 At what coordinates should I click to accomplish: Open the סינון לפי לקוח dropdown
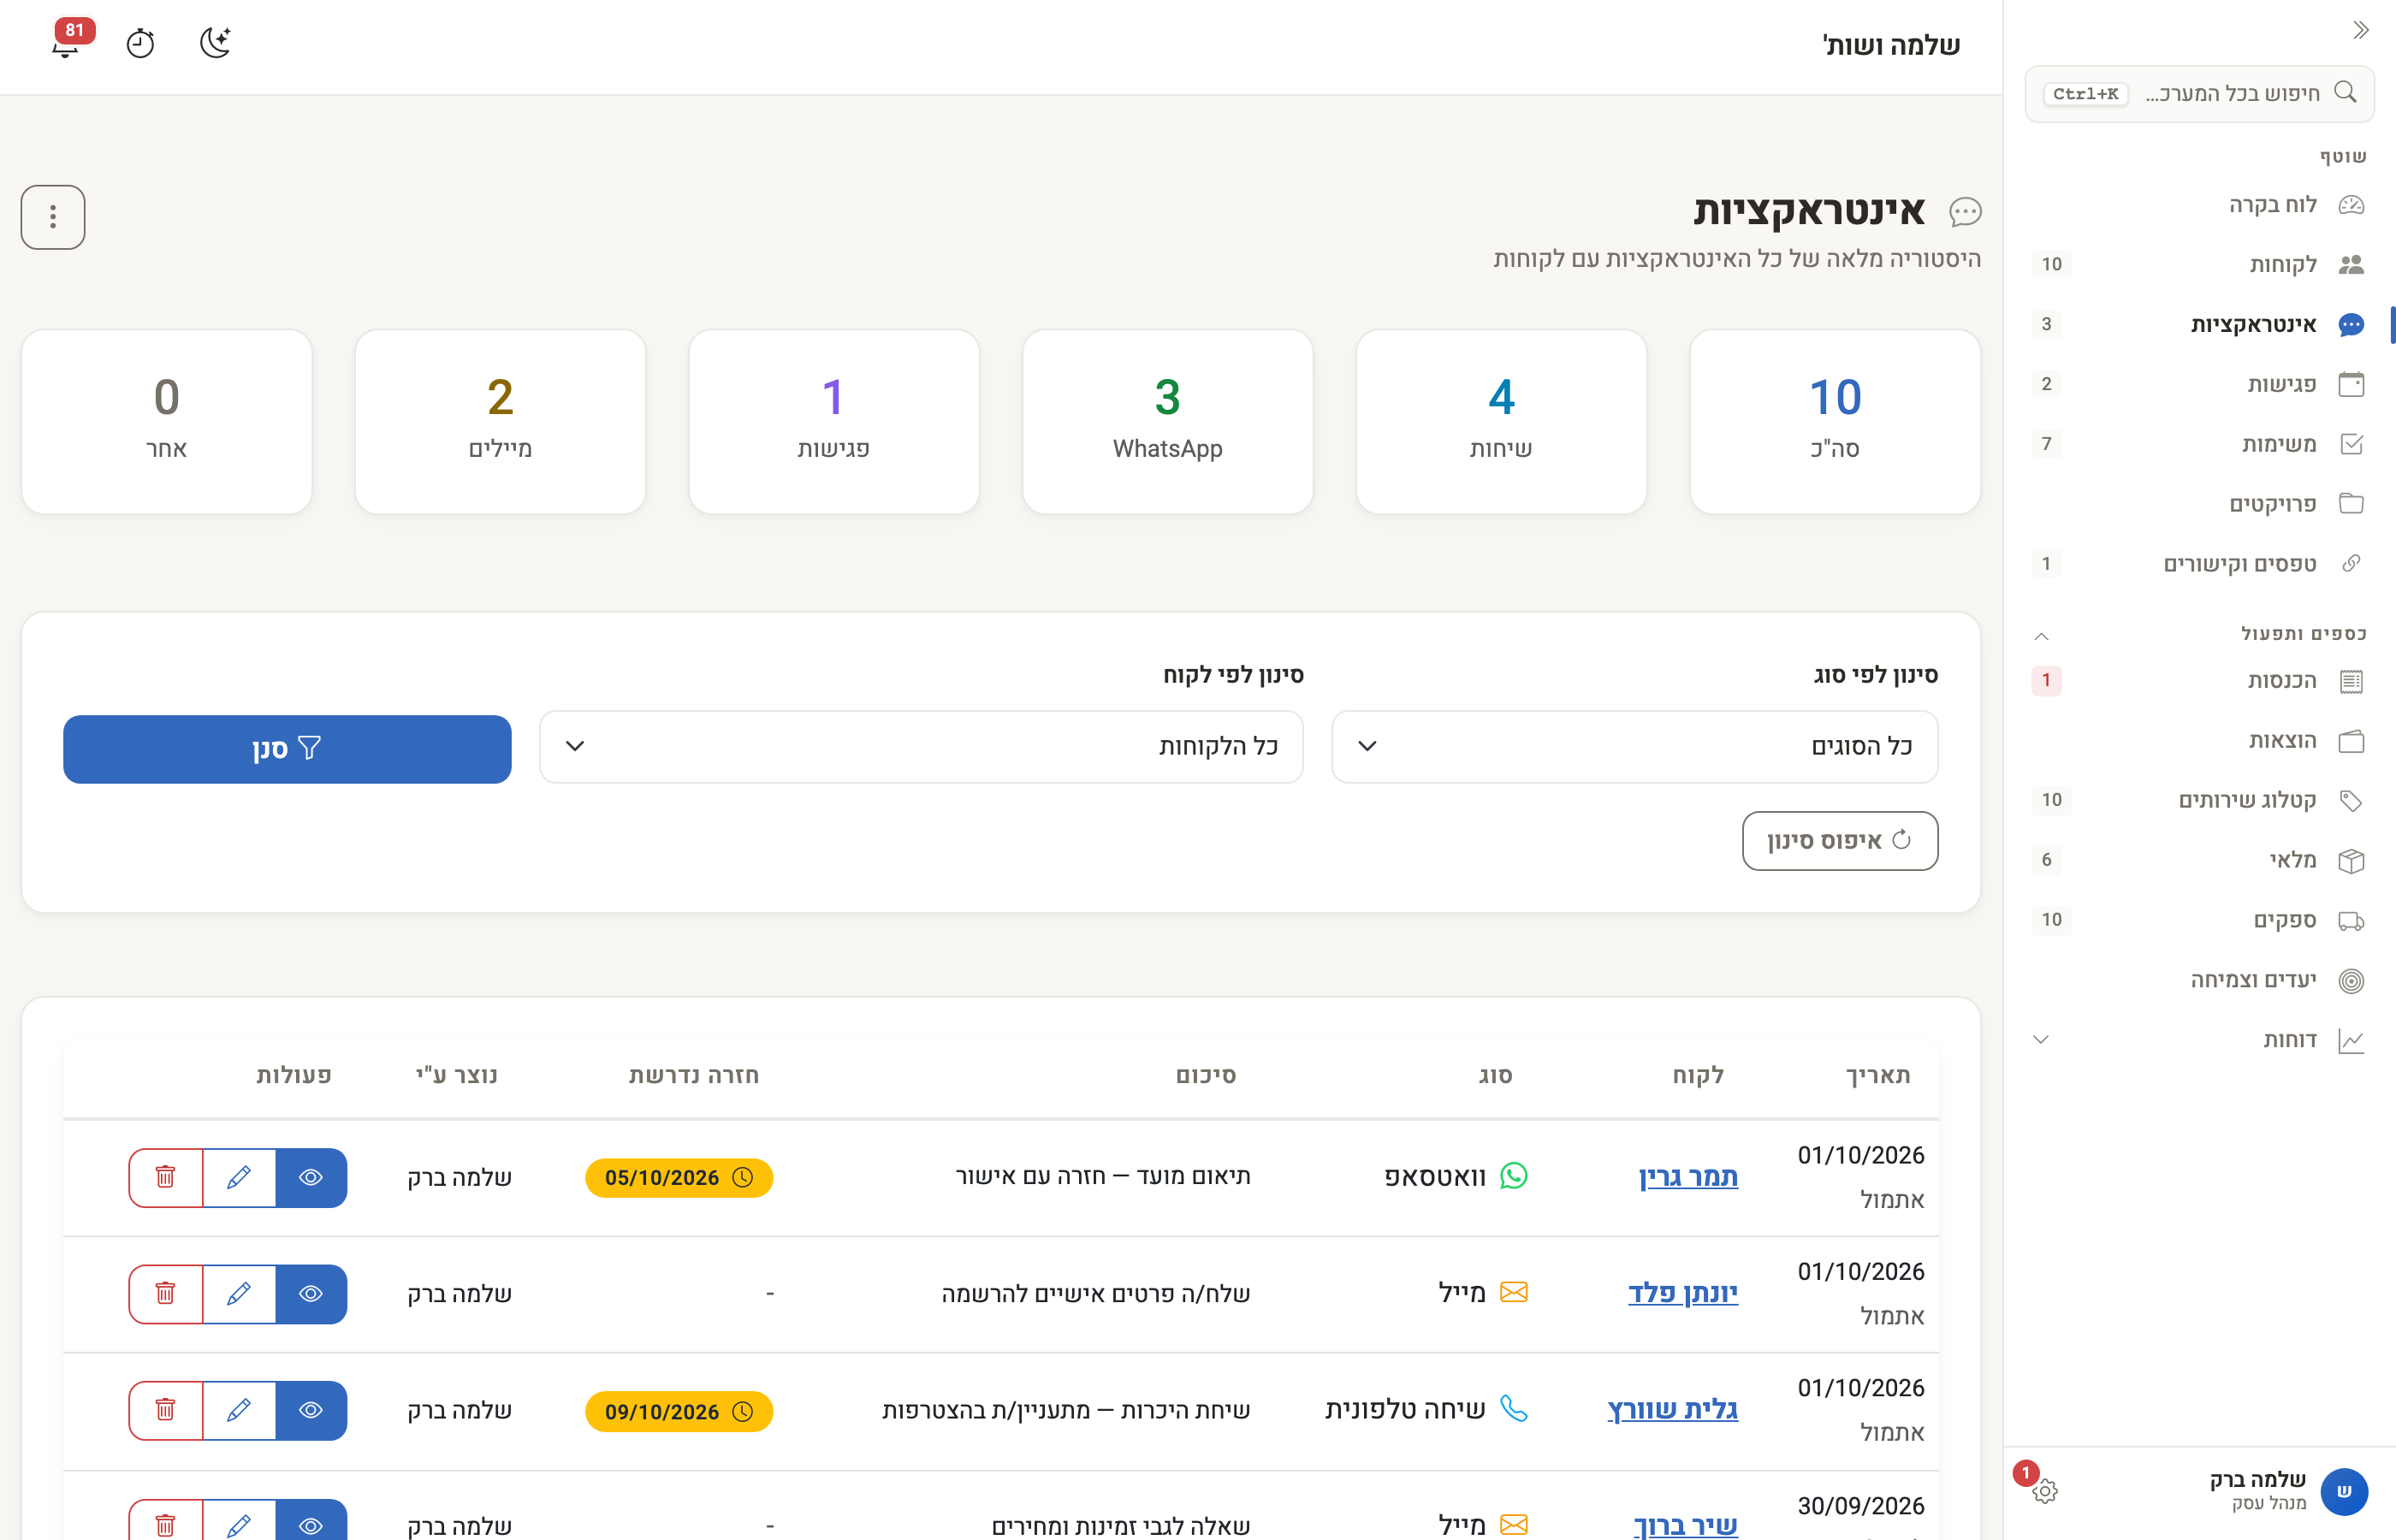click(x=921, y=747)
